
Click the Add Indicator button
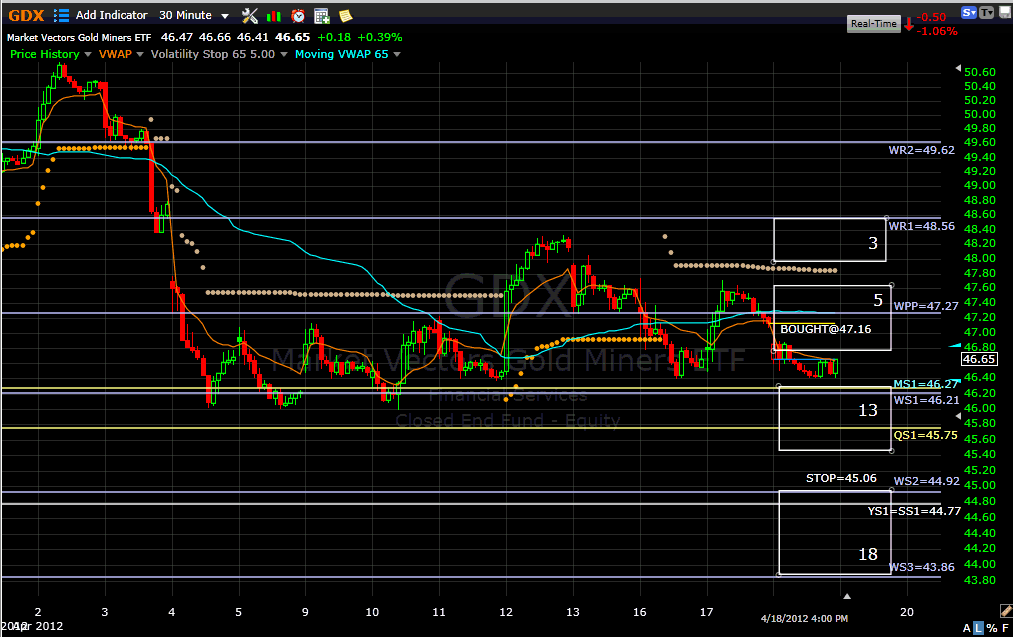point(111,15)
